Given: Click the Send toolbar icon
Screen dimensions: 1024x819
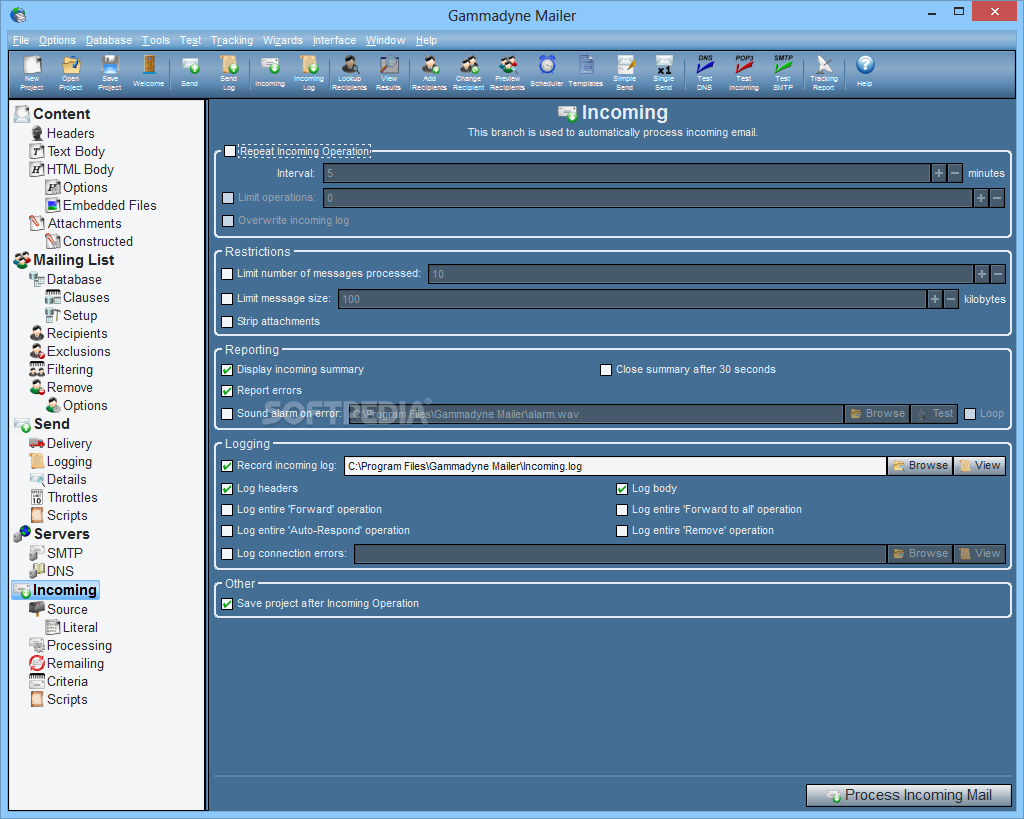Looking at the screenshot, I should point(189,72).
